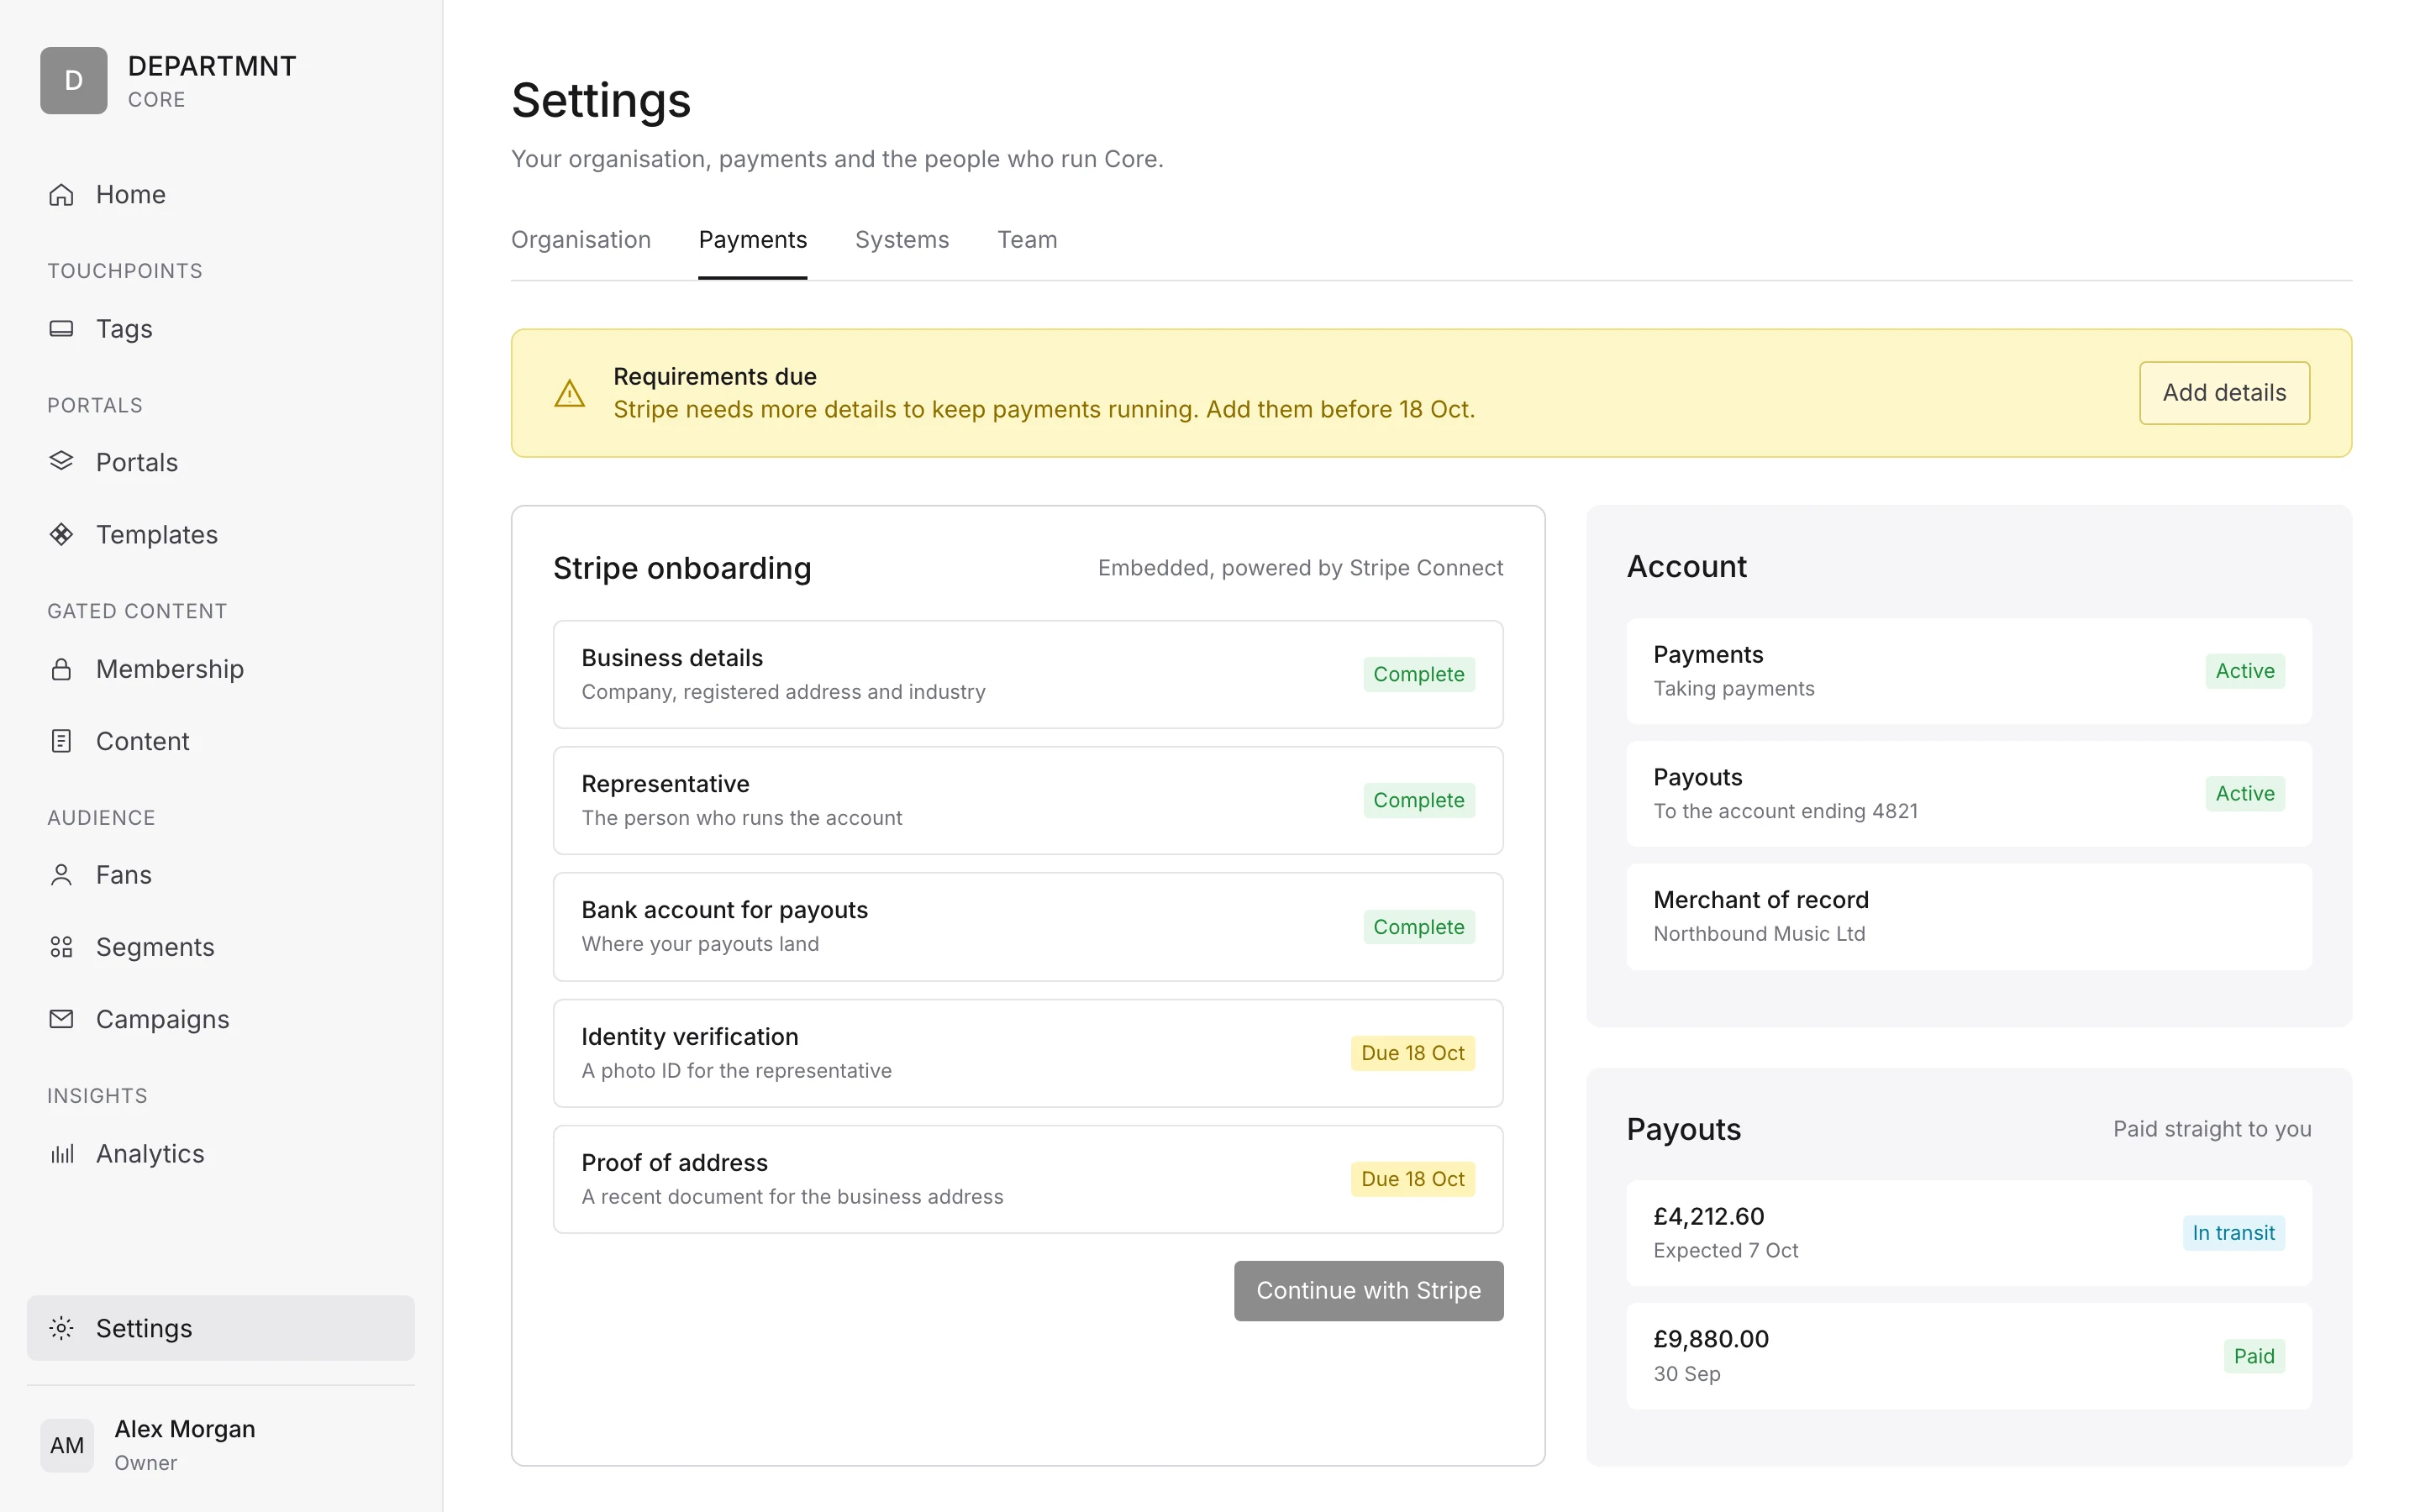Image resolution: width=2420 pixels, height=1512 pixels.
Task: Click the Membership lock icon
Action: pos(61,668)
